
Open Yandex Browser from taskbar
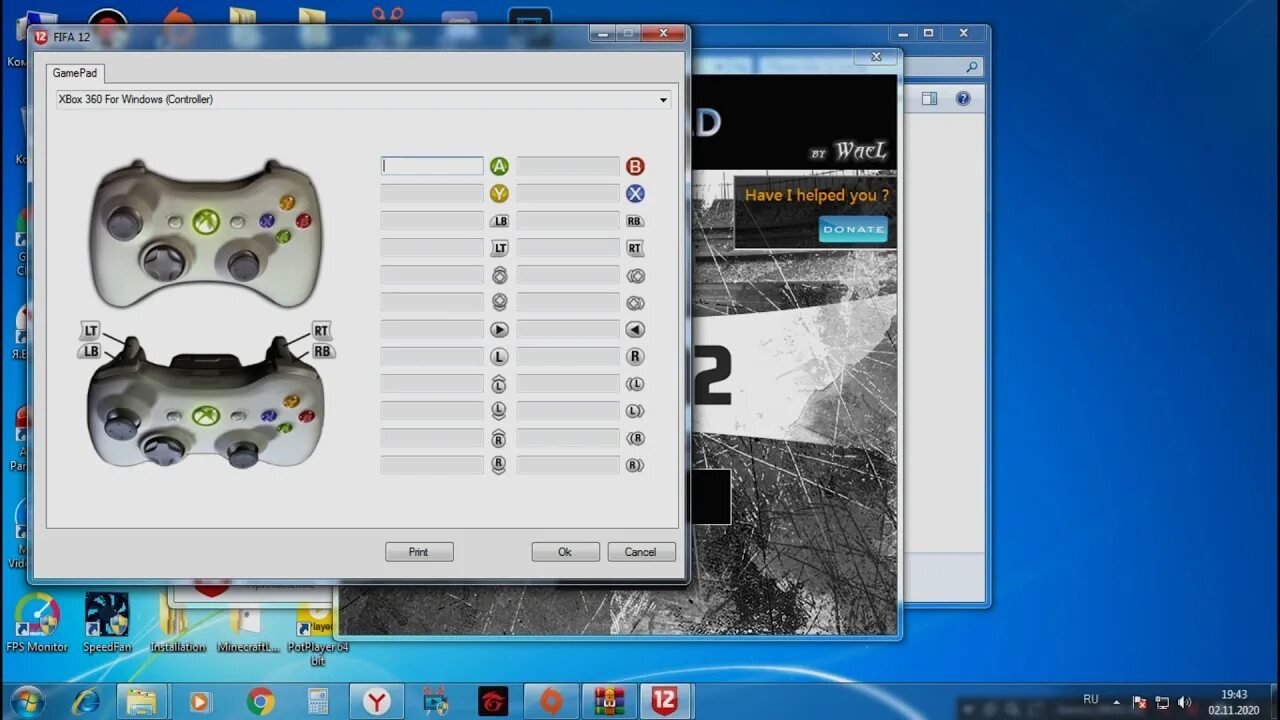(376, 702)
